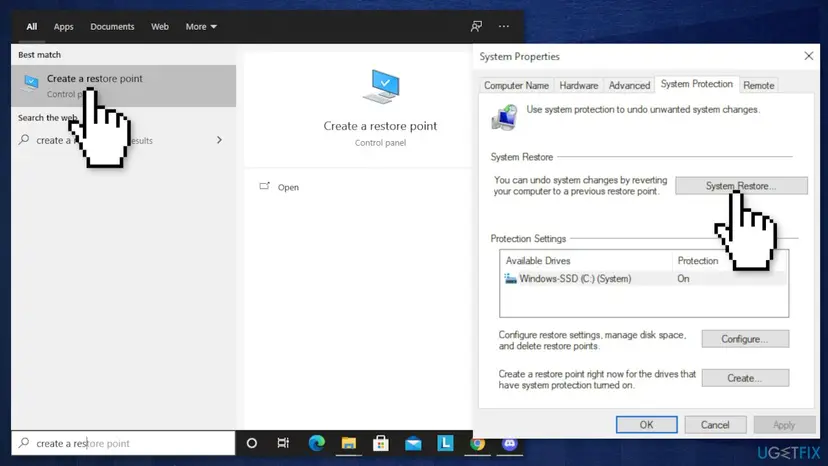This screenshot has width=828, height=466.
Task: Open Cortana circle icon on taskbar
Action: 252,443
